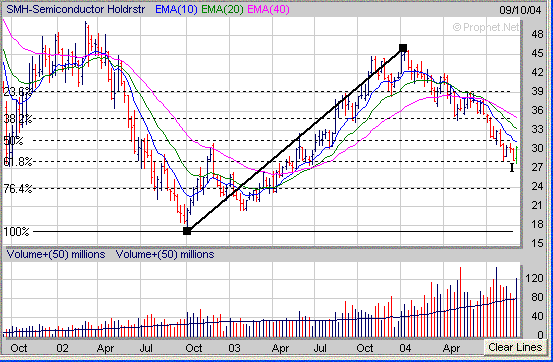
Task: Click the 04 year label on time axis
Action: click(x=405, y=348)
